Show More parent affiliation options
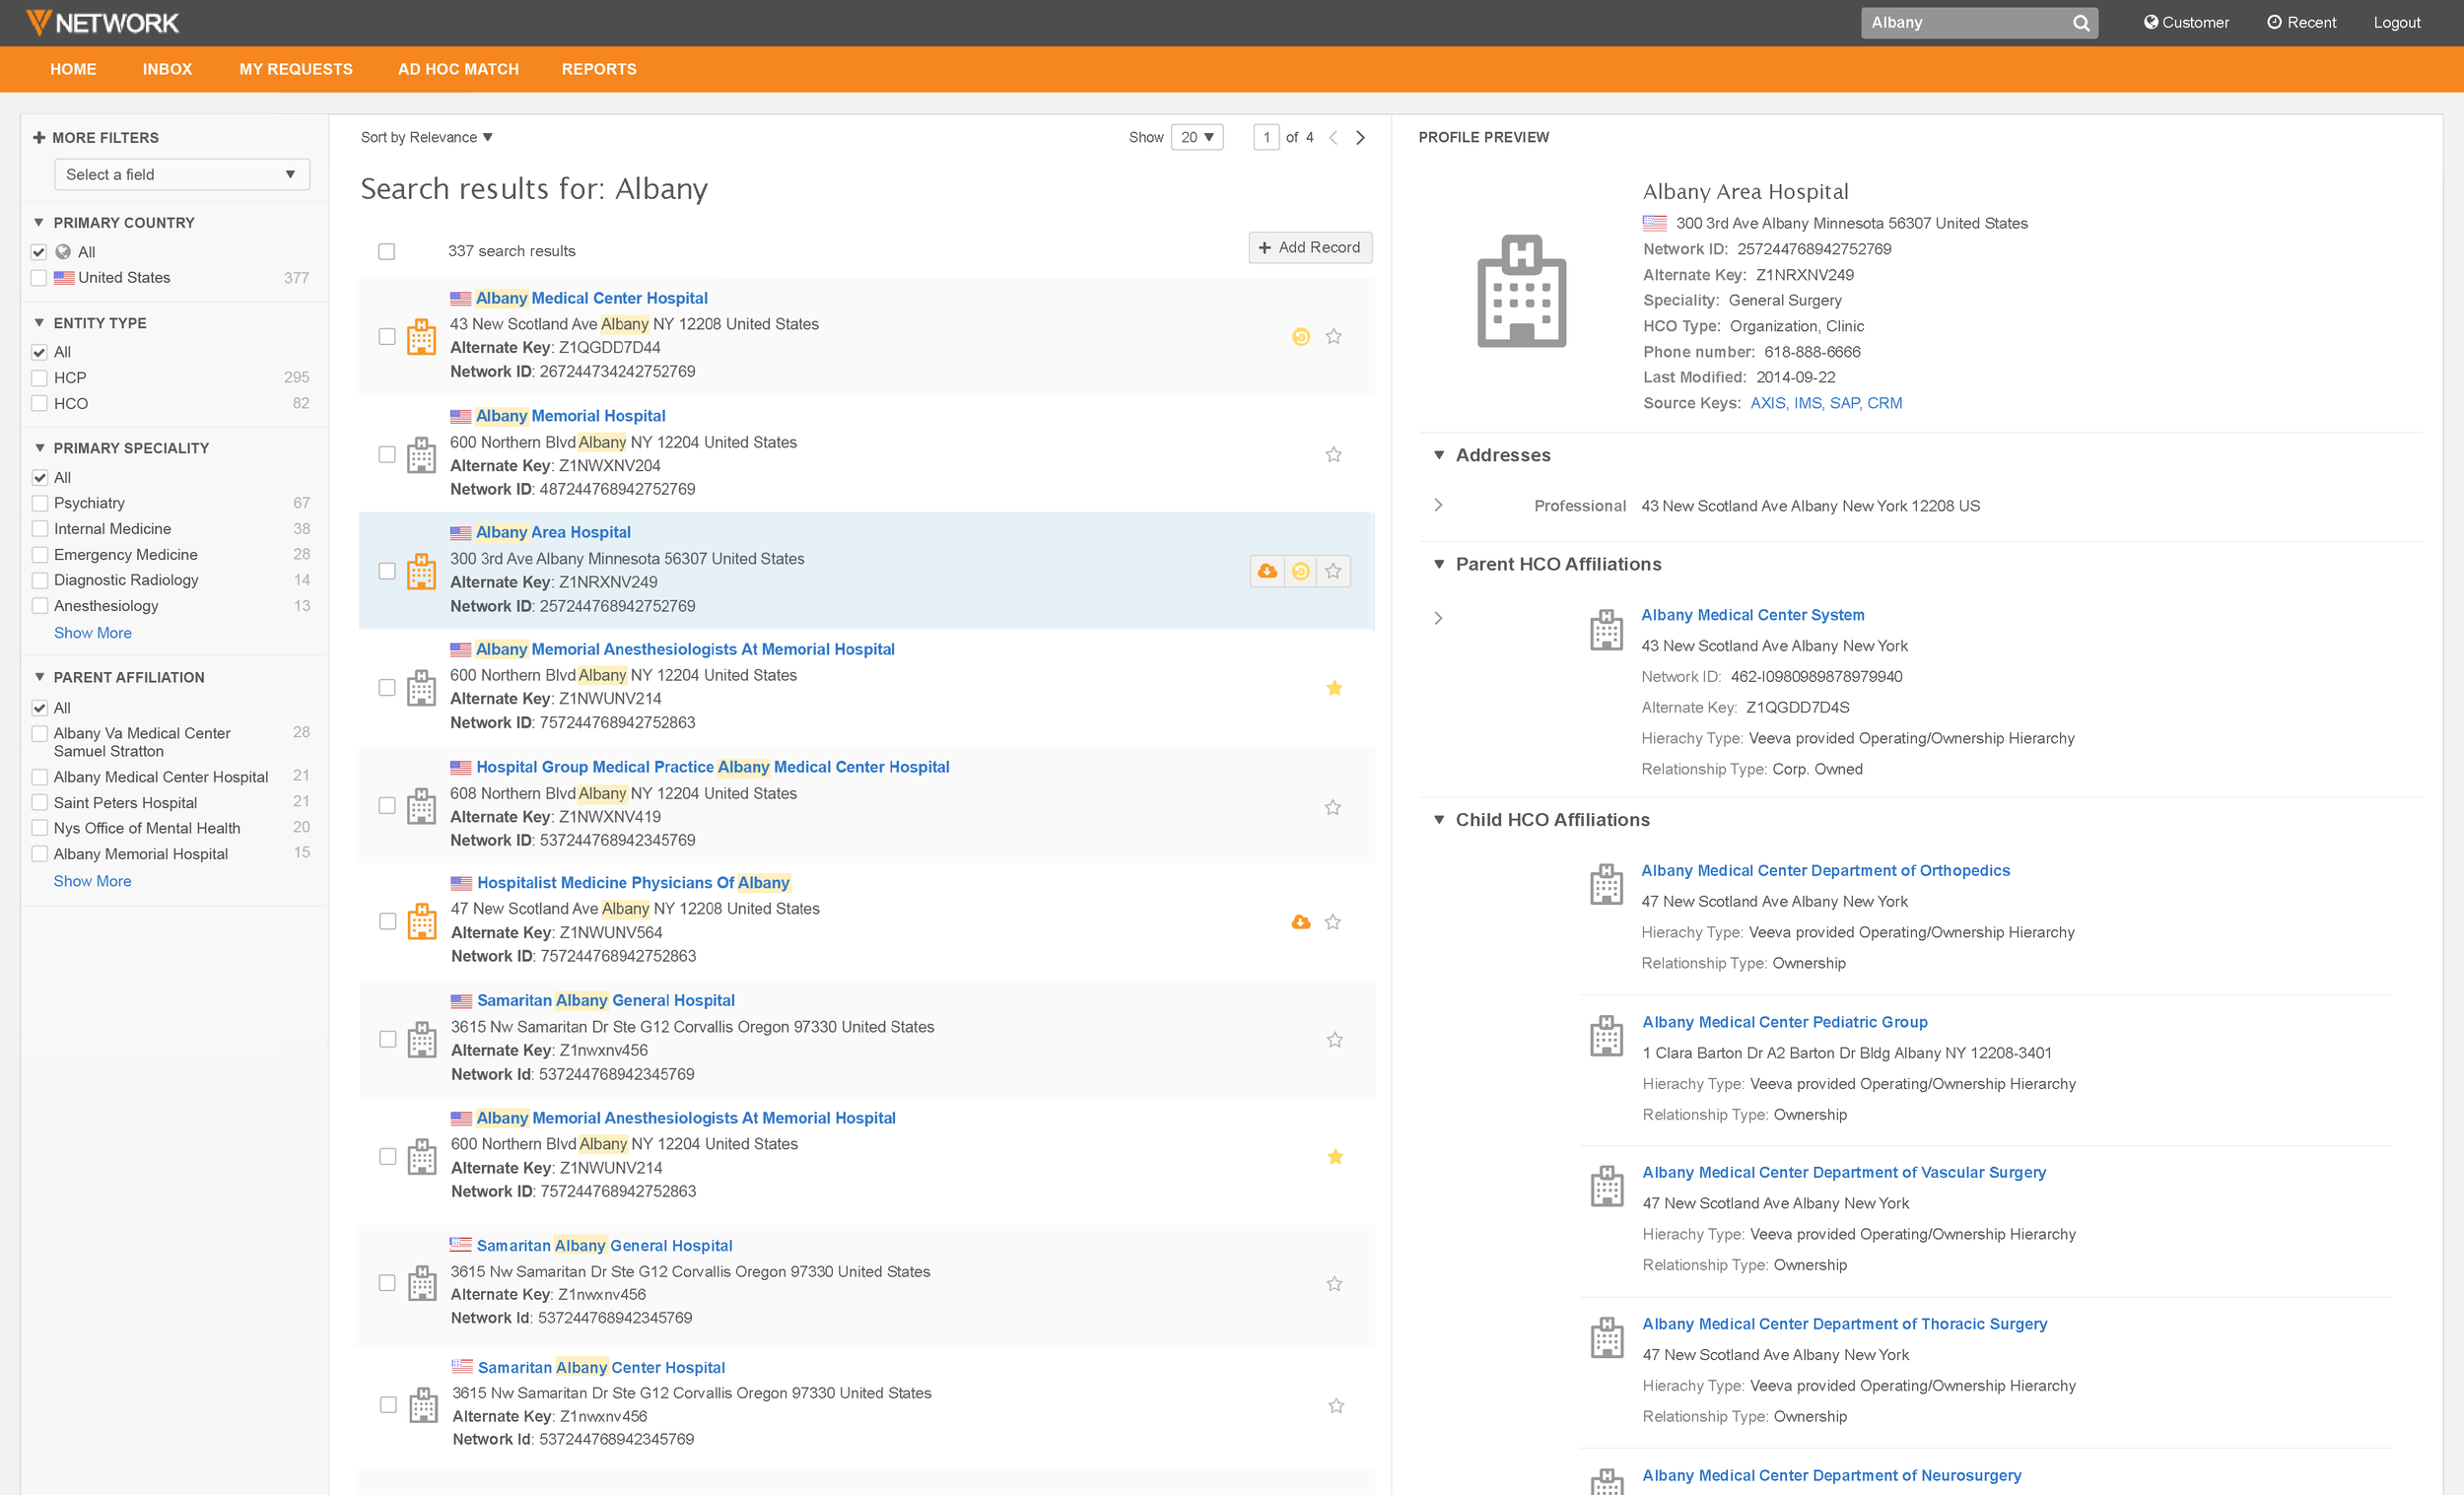2464x1495 pixels. tap(92, 881)
